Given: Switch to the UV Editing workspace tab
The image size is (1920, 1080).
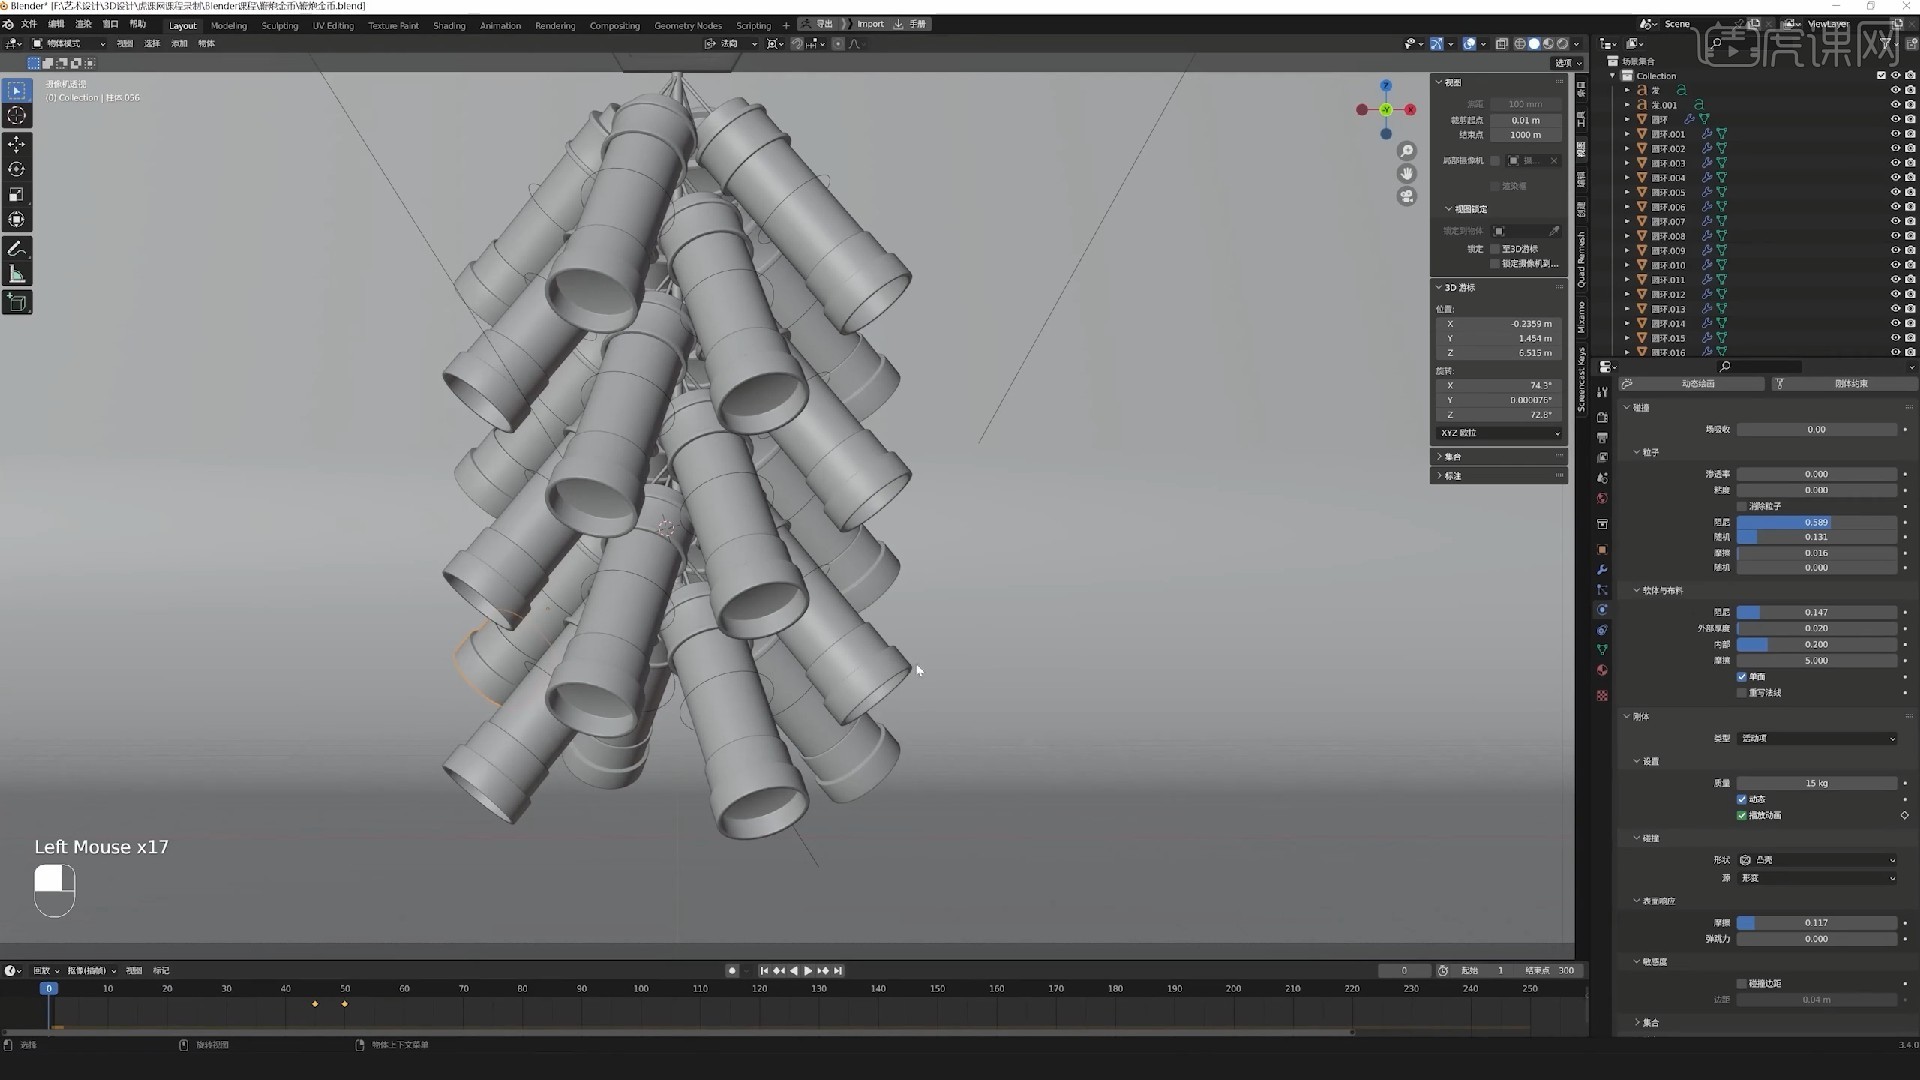Looking at the screenshot, I should (333, 25).
